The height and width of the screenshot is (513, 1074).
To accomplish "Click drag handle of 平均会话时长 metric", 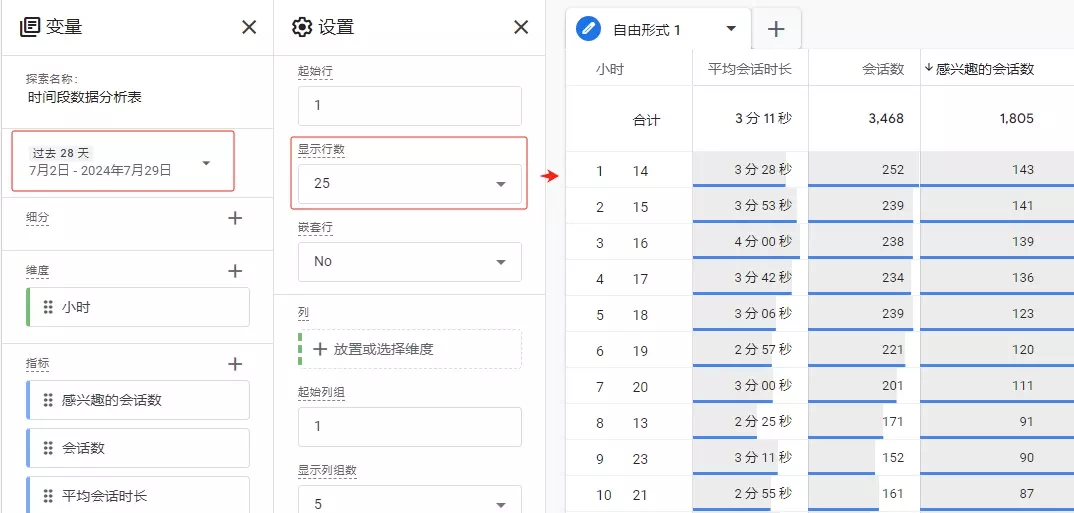I will point(48,496).
